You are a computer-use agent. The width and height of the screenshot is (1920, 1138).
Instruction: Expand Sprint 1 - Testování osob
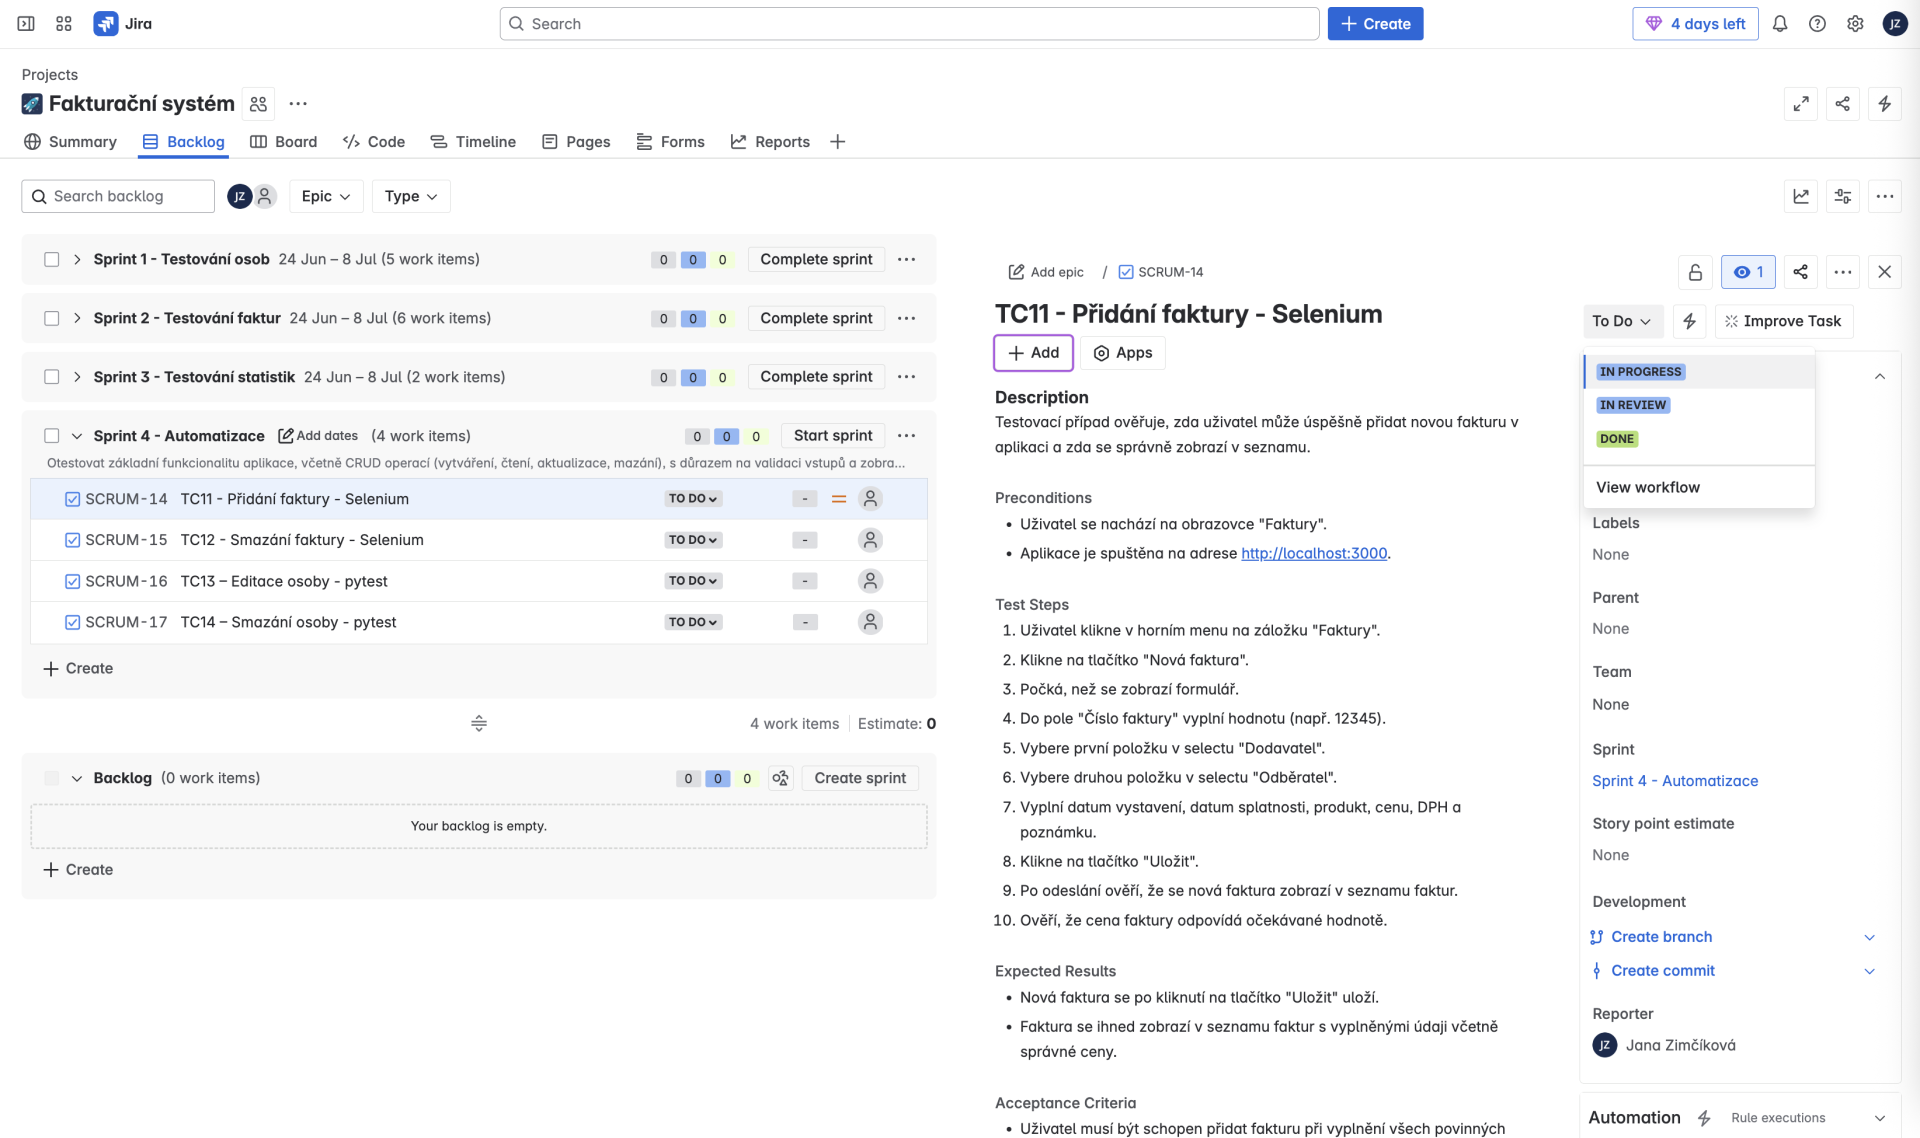point(77,259)
